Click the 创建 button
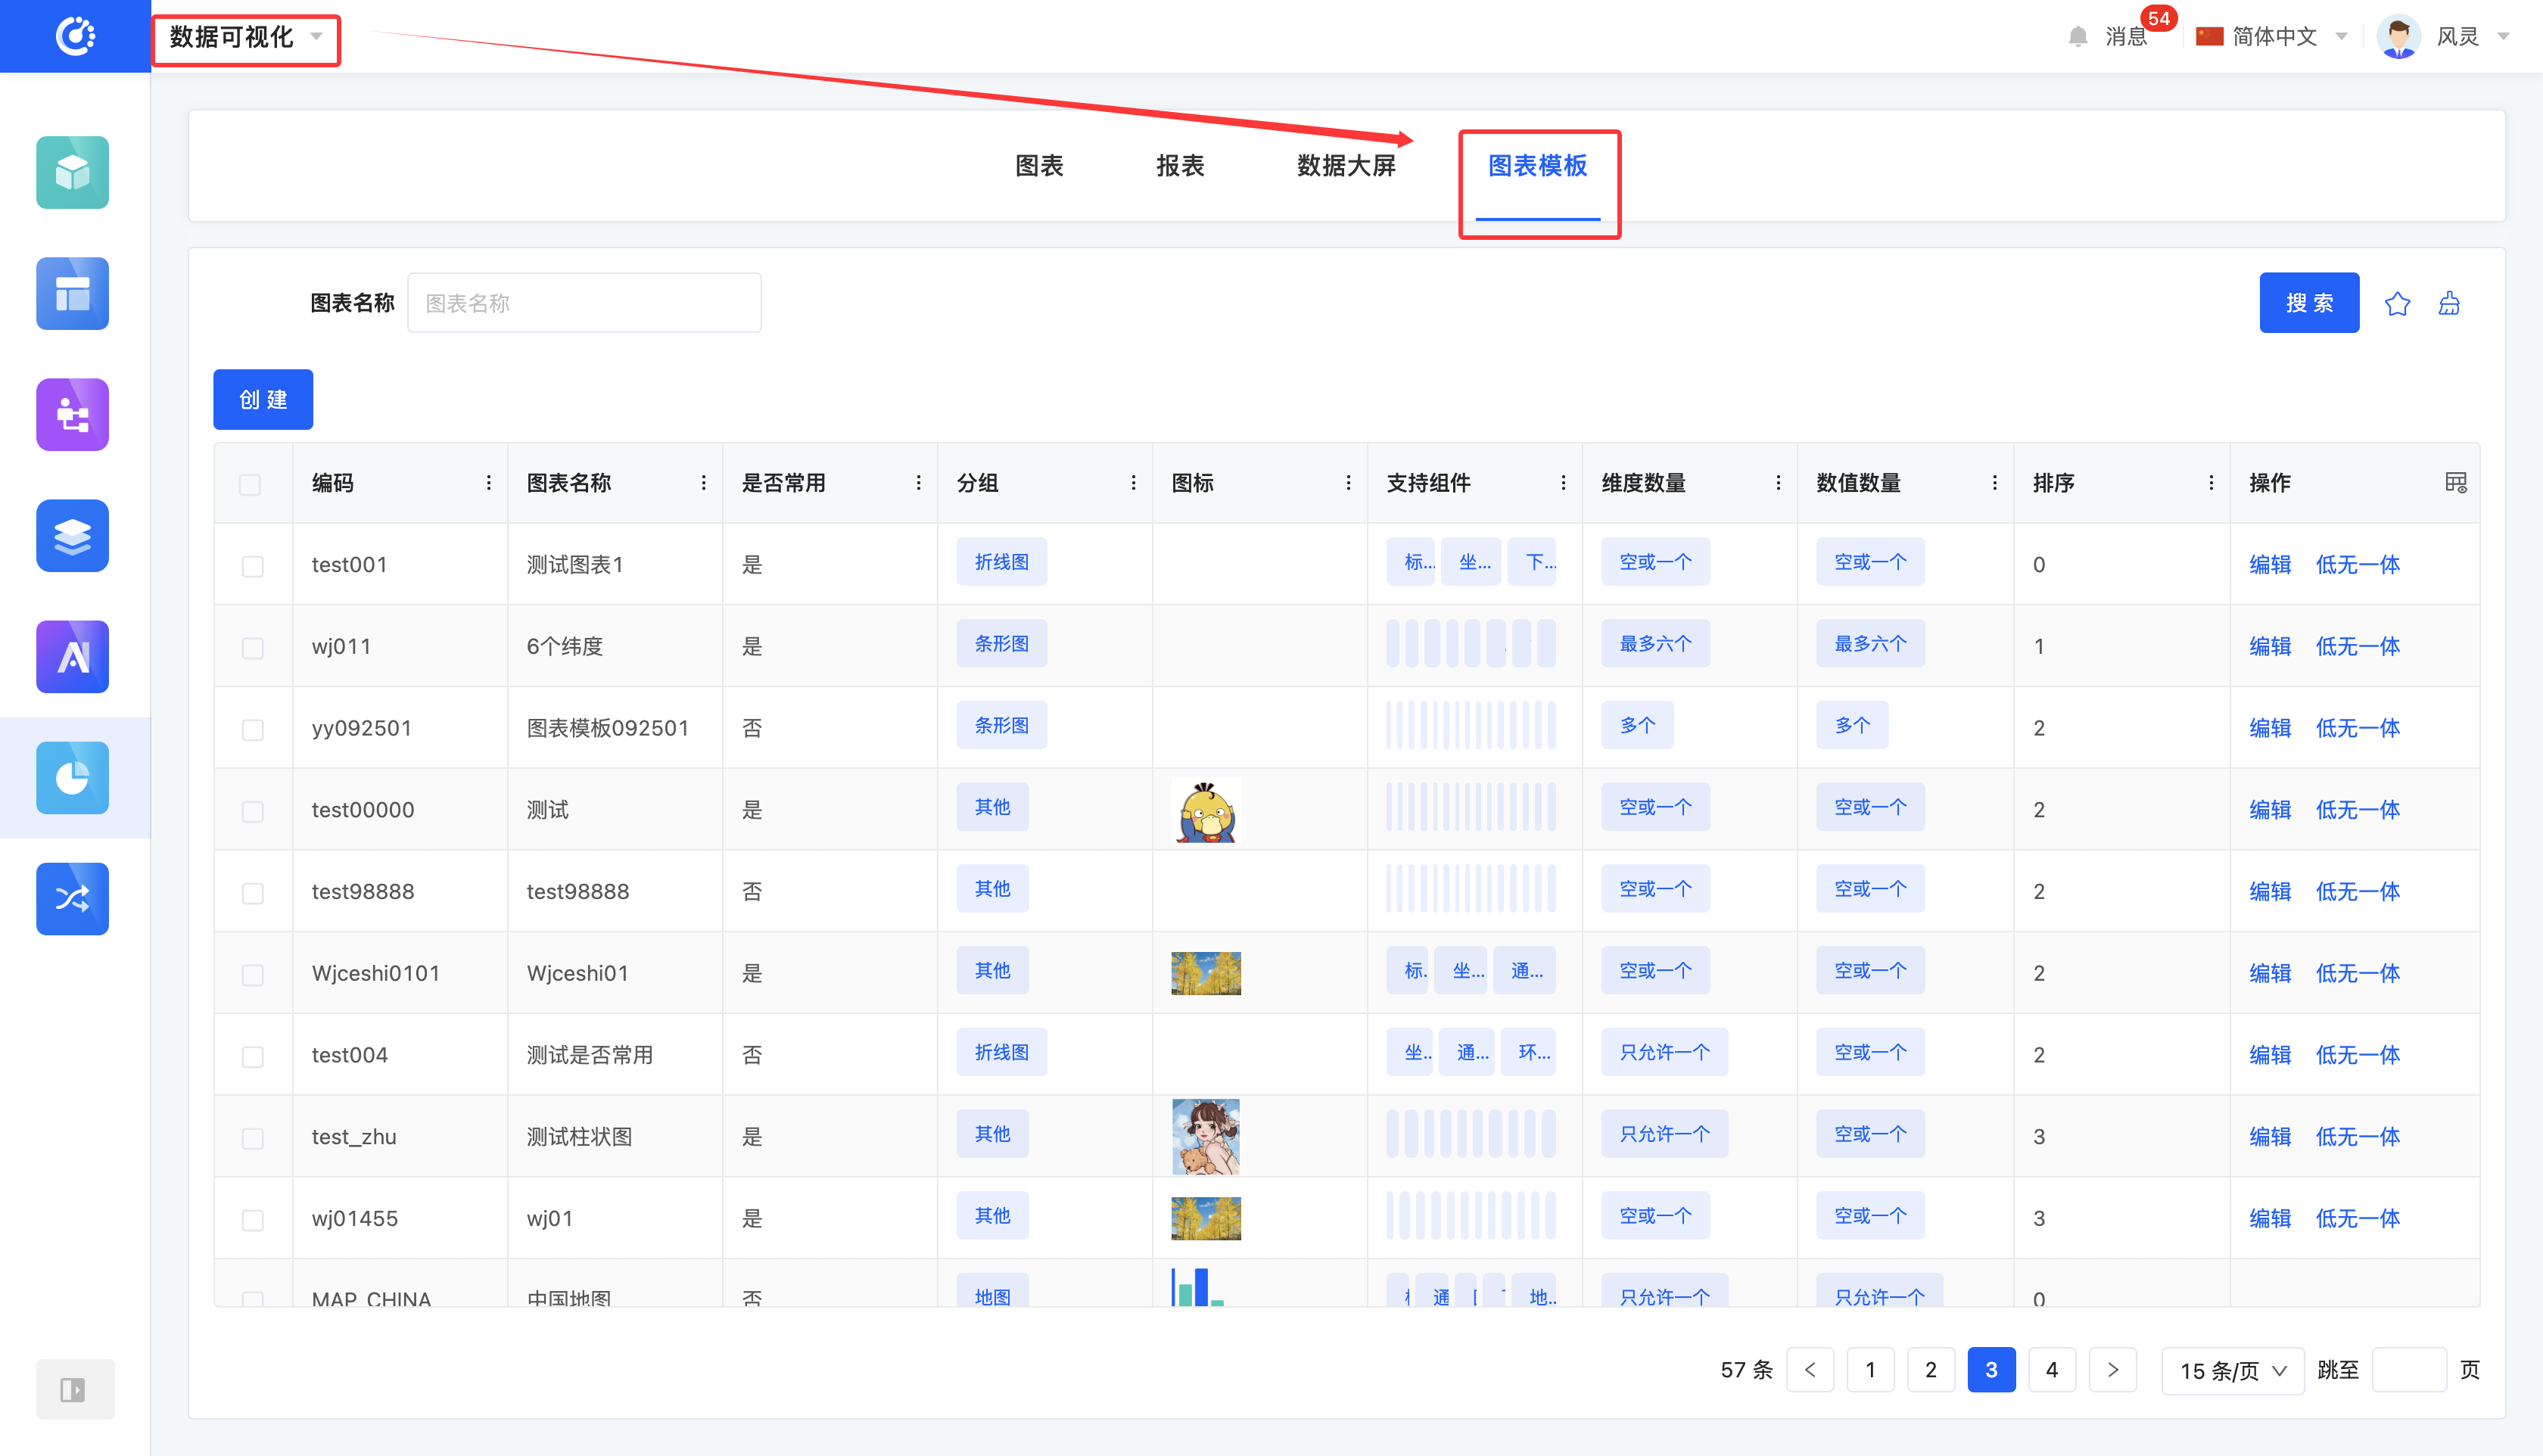The width and height of the screenshot is (2543, 1456). [x=263, y=399]
